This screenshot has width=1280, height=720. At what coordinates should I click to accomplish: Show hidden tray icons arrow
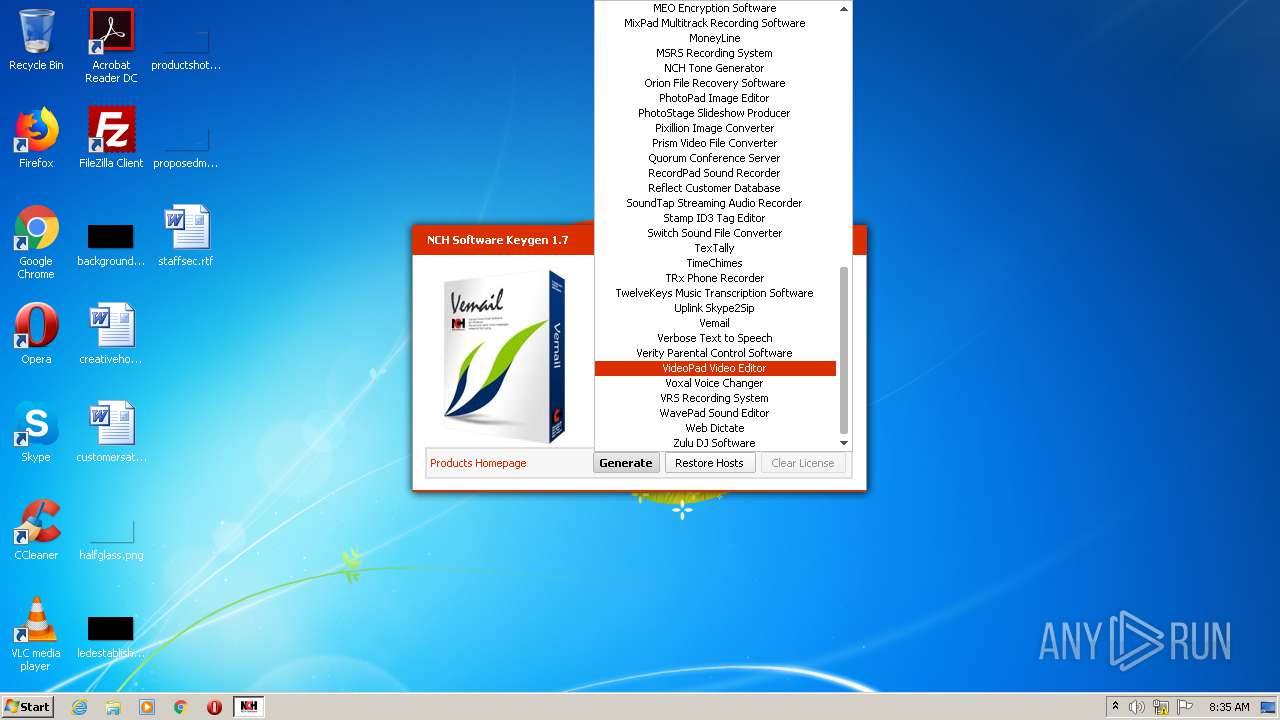coord(1115,707)
